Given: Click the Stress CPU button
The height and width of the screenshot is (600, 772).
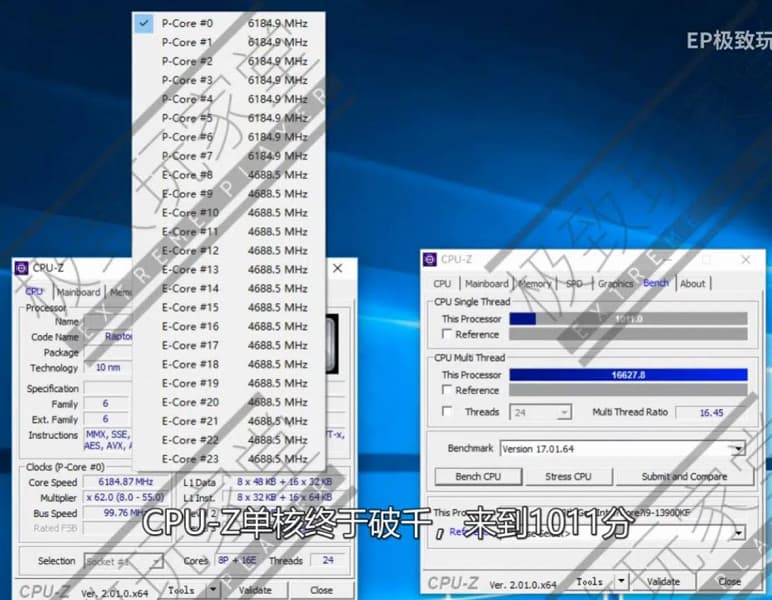Looking at the screenshot, I should 568,476.
